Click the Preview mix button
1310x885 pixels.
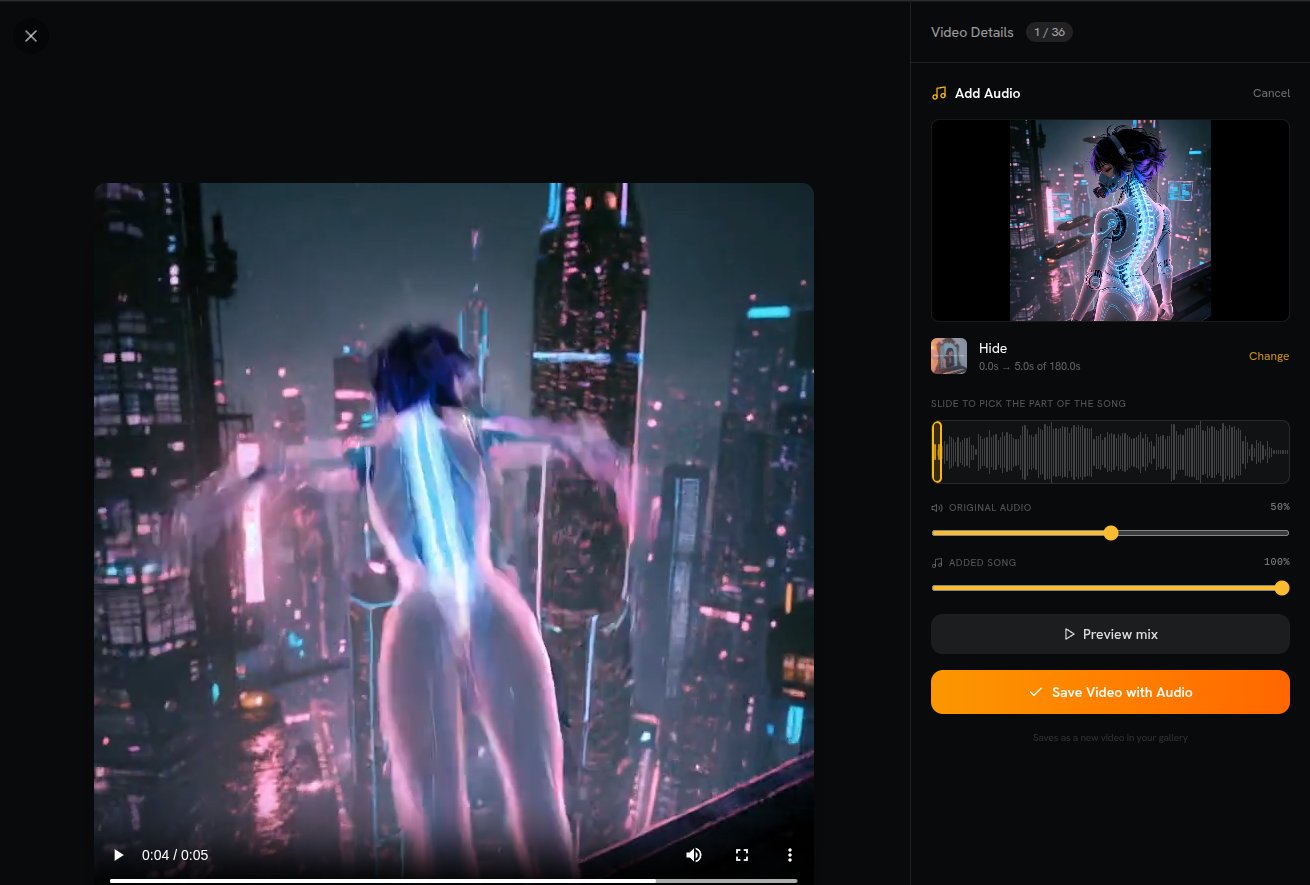1110,634
